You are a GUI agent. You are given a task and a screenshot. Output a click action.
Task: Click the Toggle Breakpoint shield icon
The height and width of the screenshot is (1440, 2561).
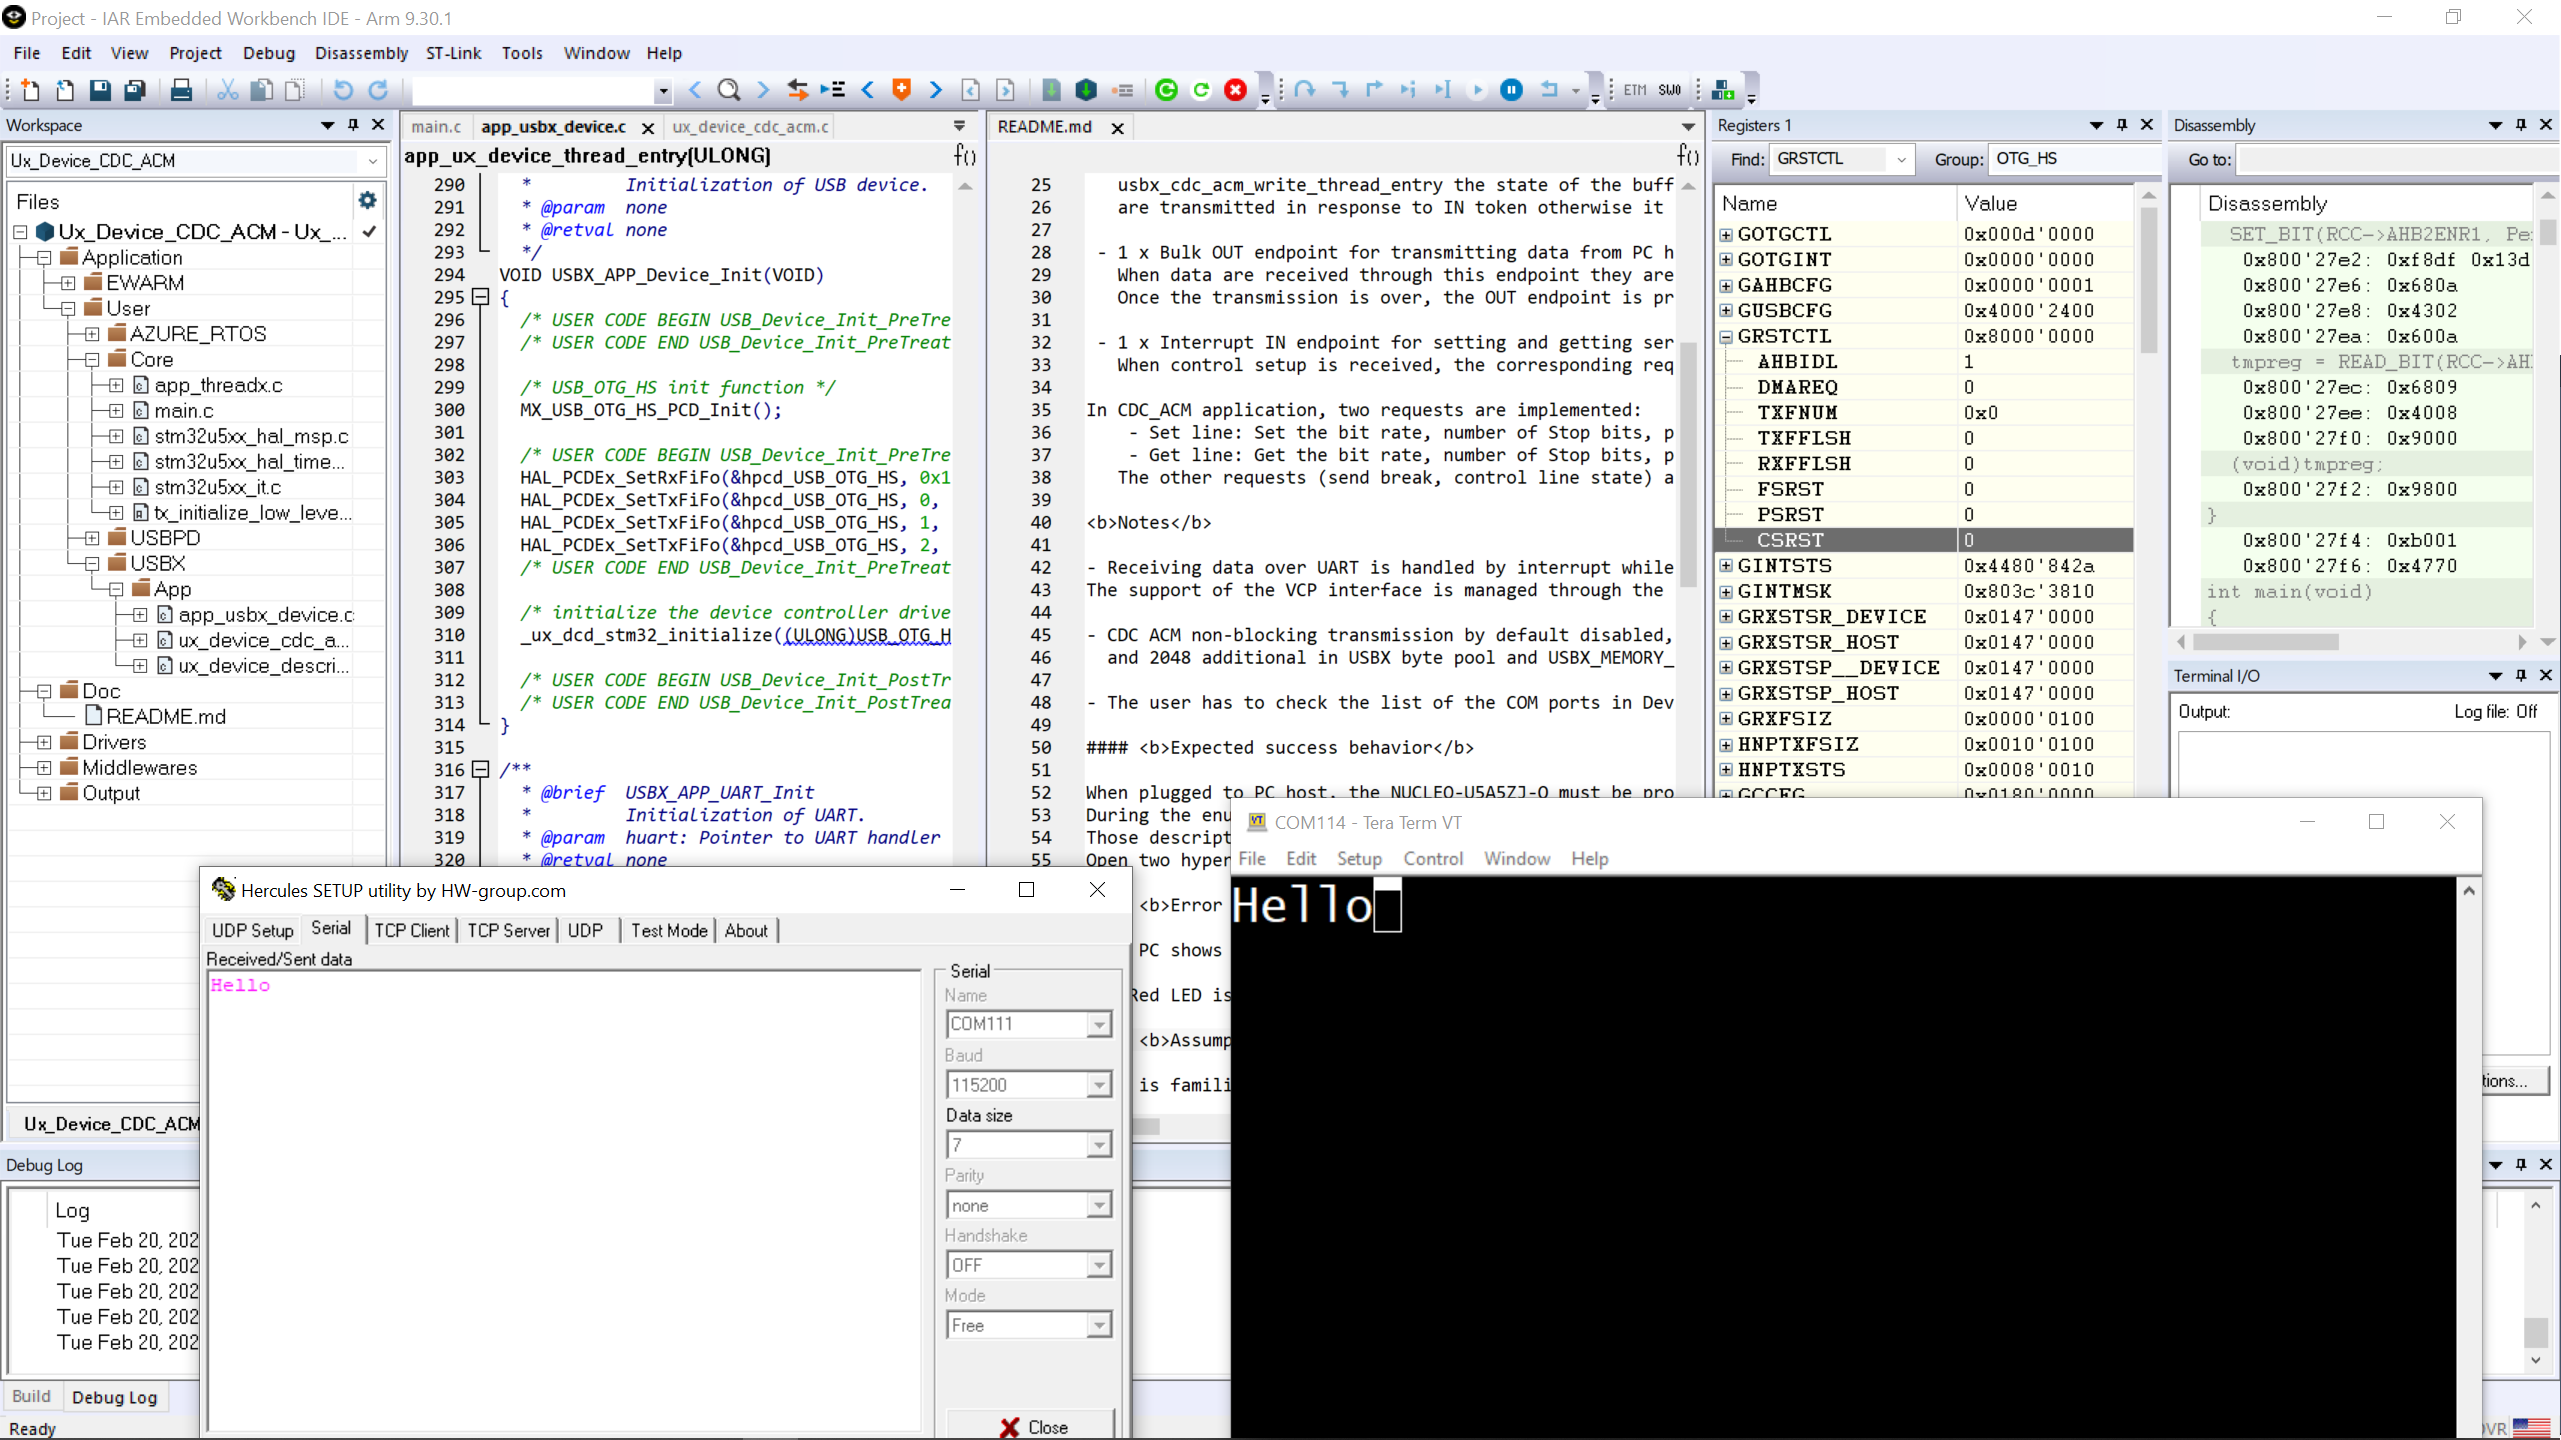click(x=901, y=90)
